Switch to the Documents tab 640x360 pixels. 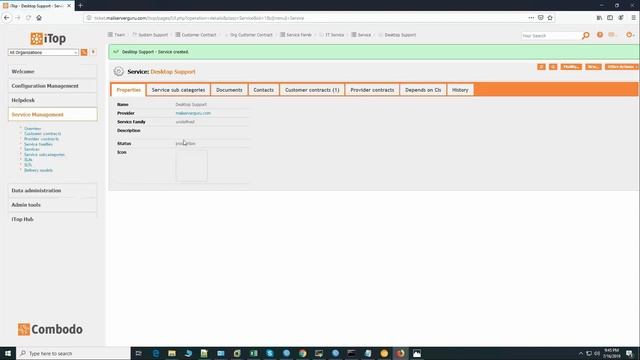click(229, 90)
